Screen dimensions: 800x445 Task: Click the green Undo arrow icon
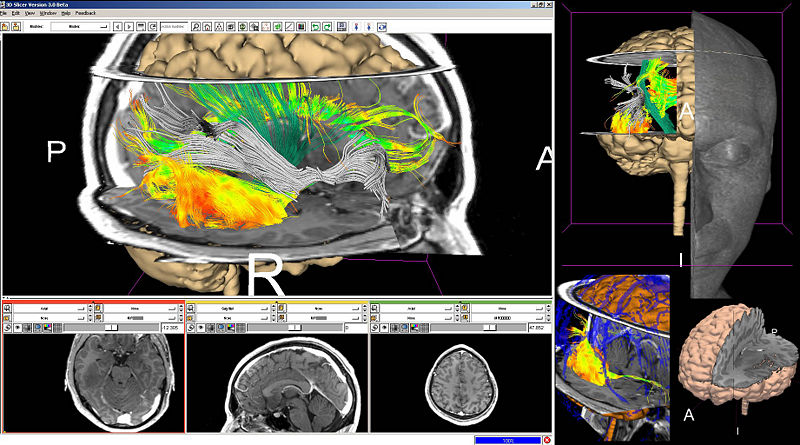(313, 25)
